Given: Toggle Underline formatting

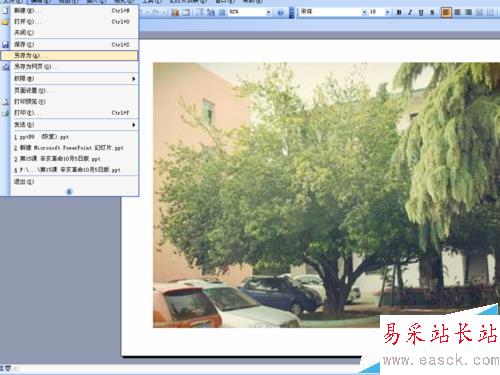Looking at the screenshot, I should point(421,12).
